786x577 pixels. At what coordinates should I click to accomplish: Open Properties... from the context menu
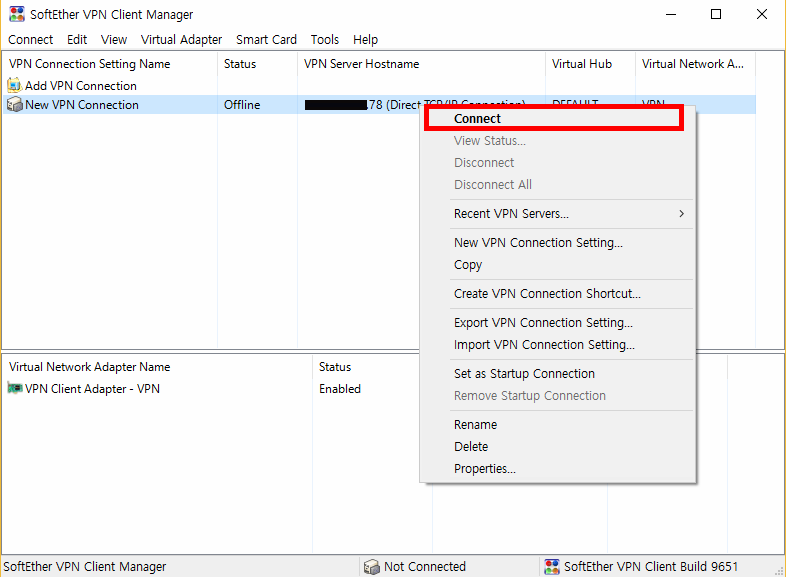[x=557, y=469]
